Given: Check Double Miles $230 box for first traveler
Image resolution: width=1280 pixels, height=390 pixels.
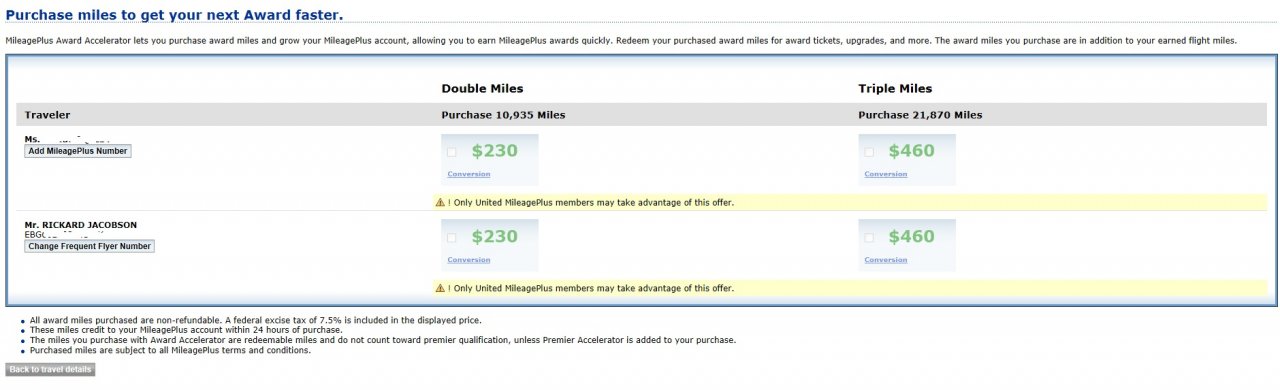Looking at the screenshot, I should coord(452,152).
